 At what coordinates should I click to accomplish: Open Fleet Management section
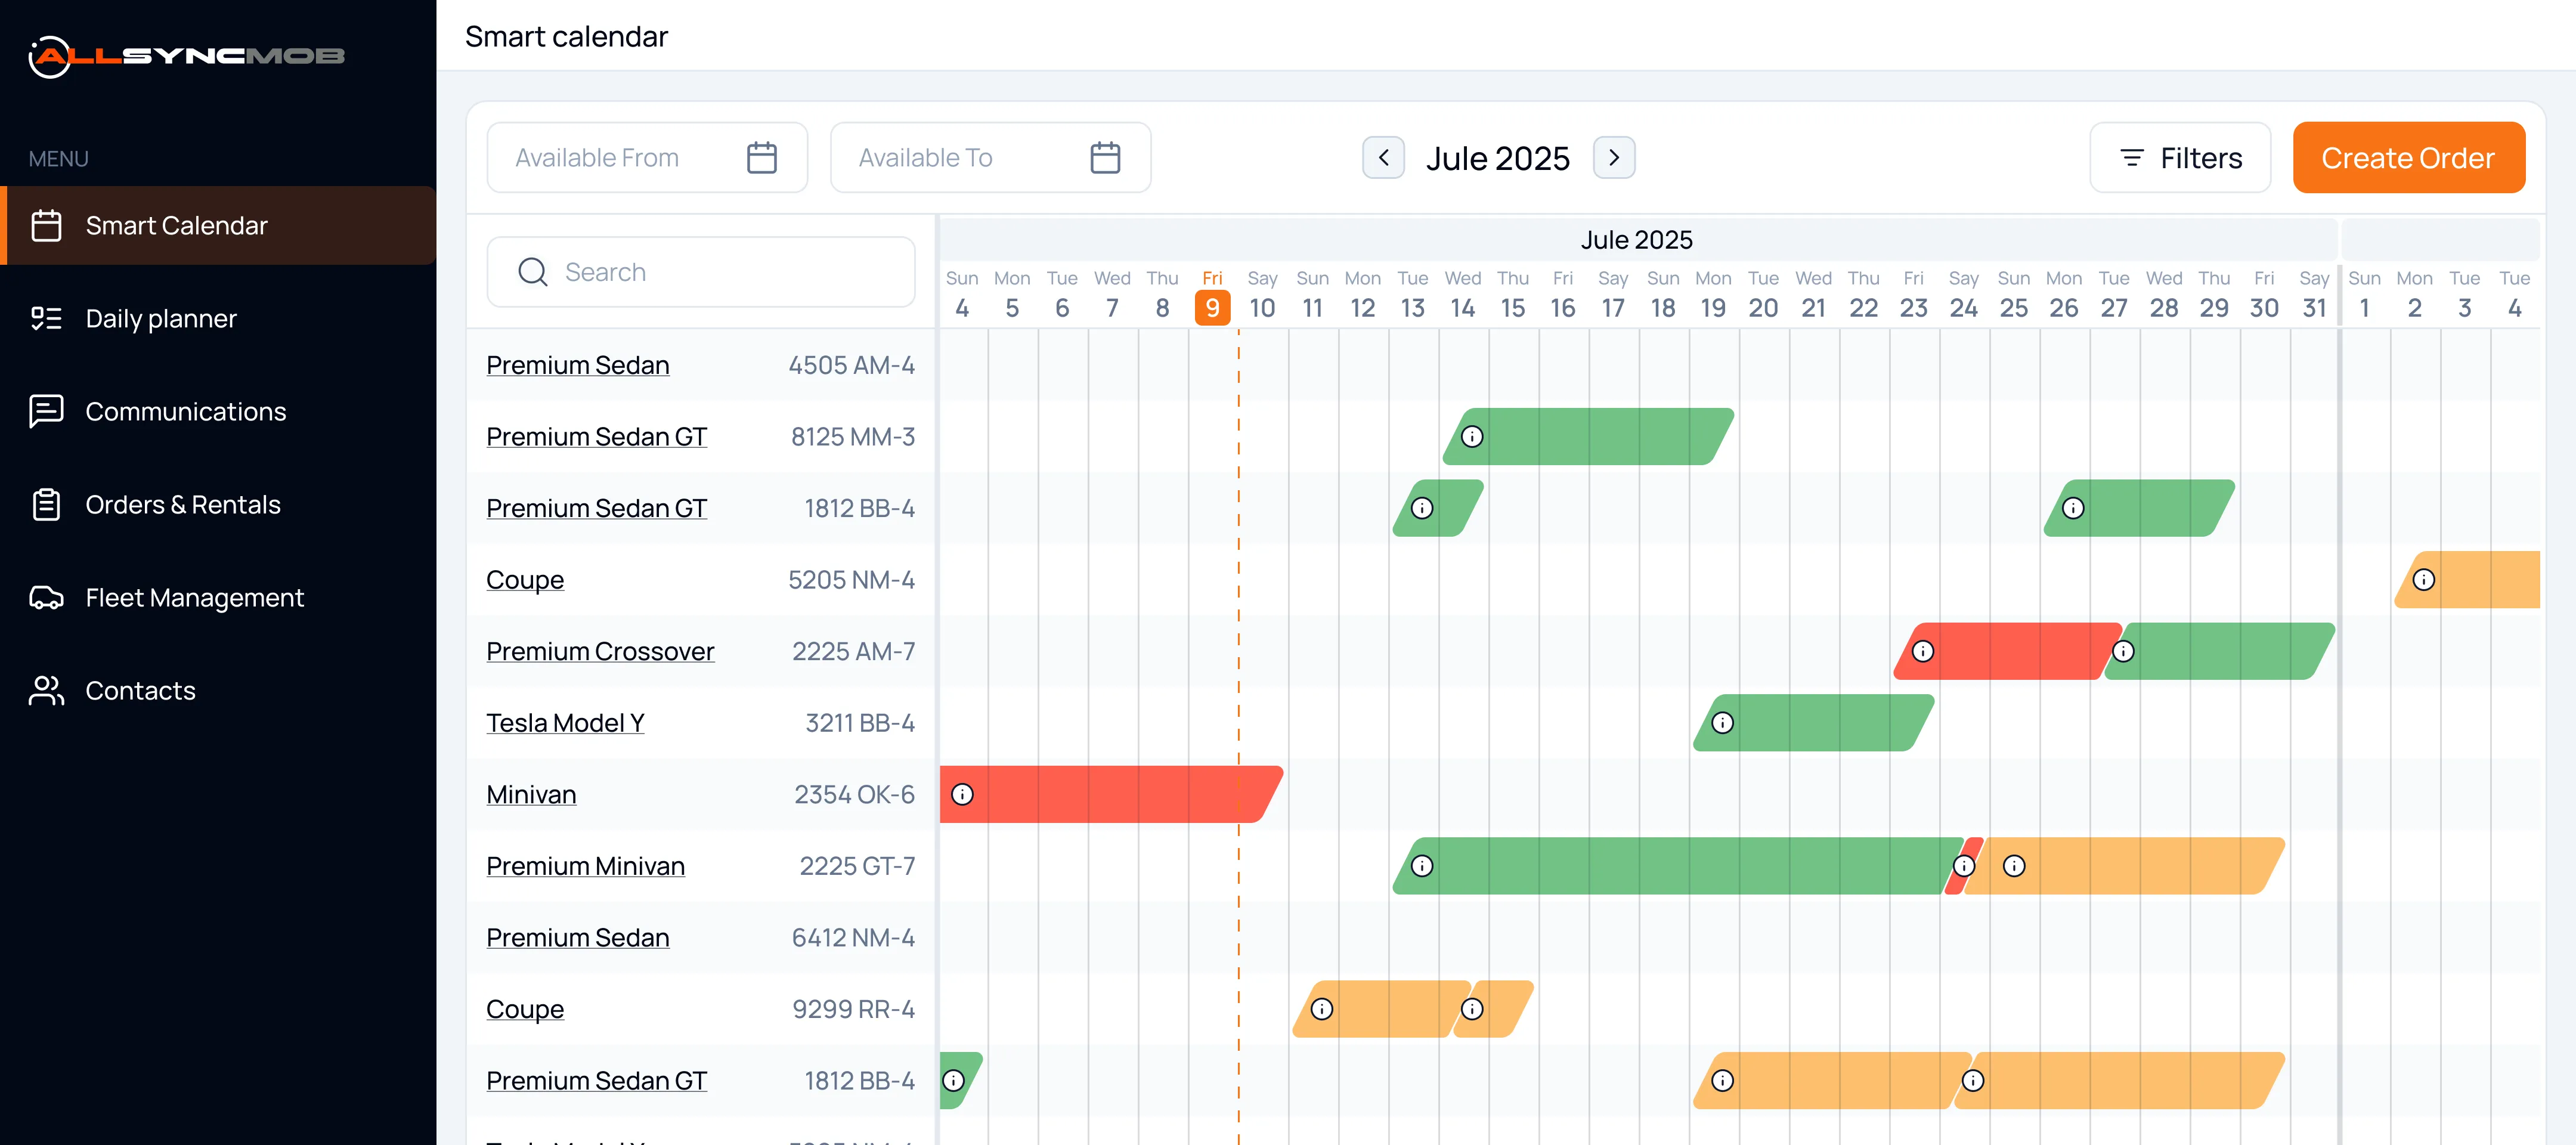coord(194,598)
